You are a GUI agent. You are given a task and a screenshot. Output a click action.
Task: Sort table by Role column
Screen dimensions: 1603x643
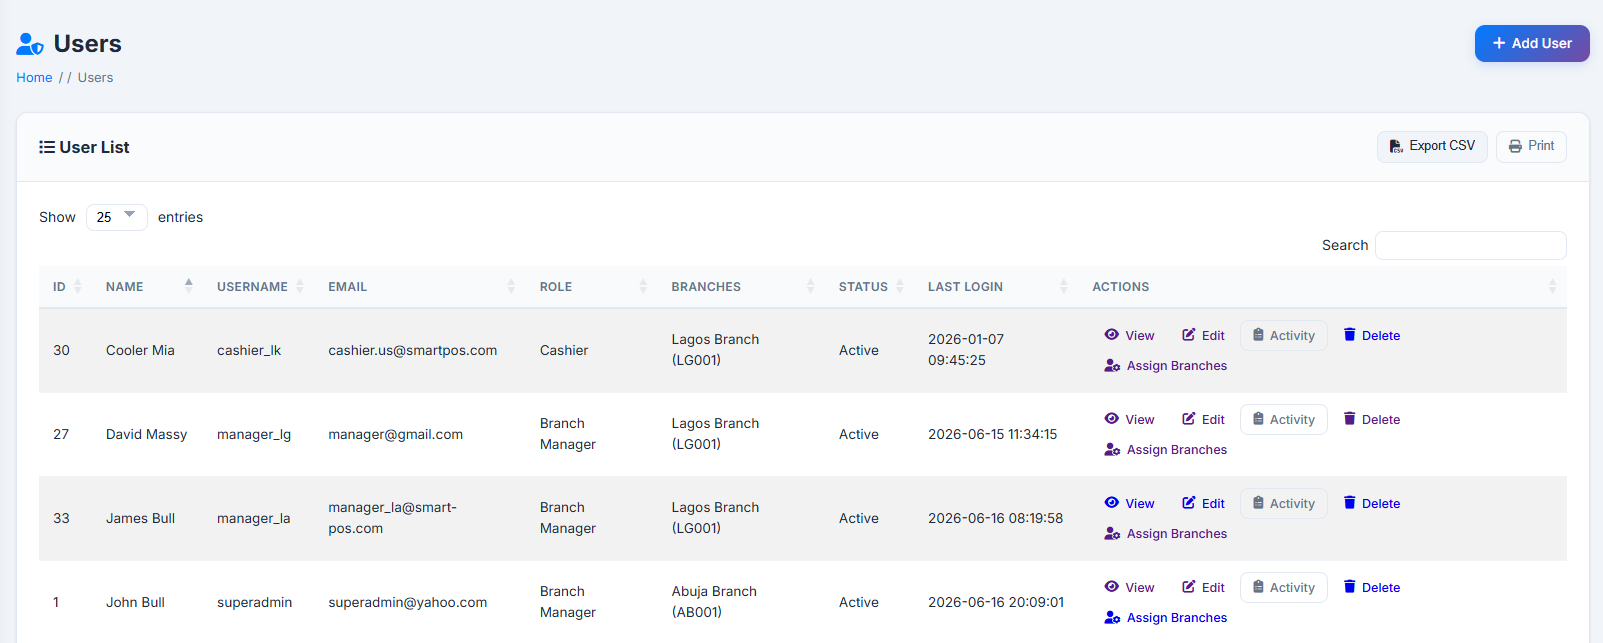[x=592, y=287]
